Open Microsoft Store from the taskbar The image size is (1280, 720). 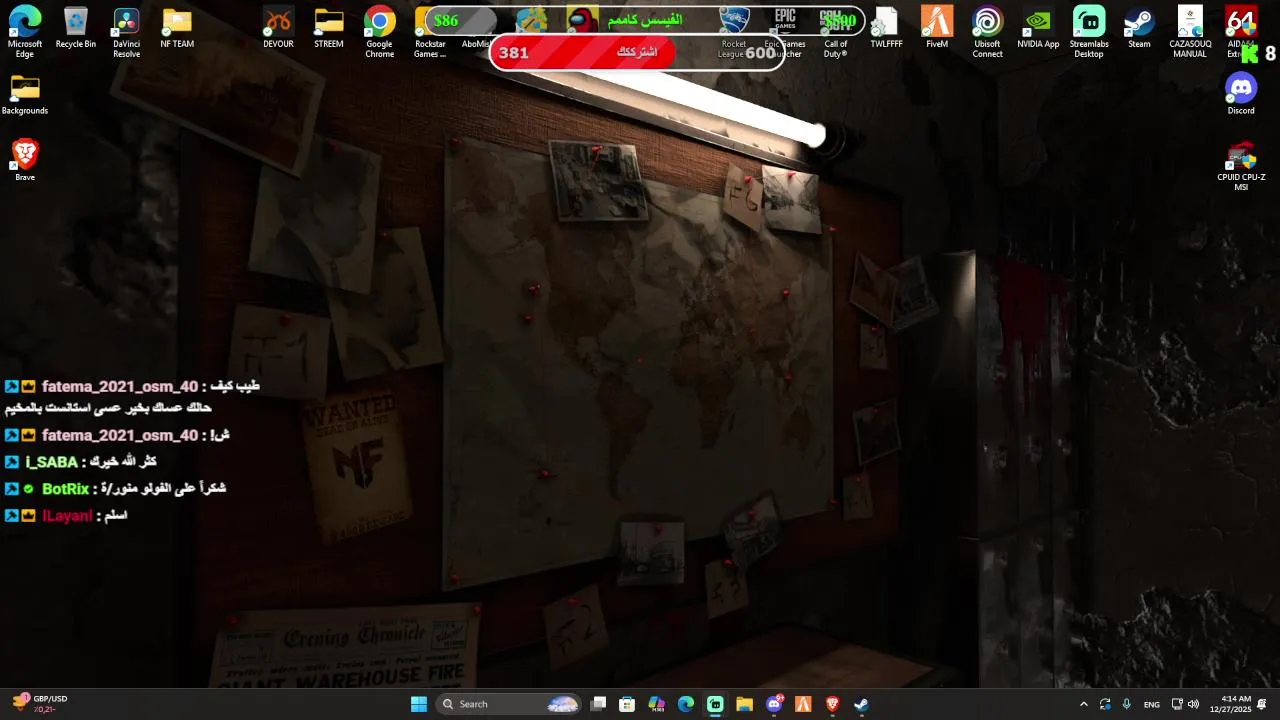click(627, 704)
